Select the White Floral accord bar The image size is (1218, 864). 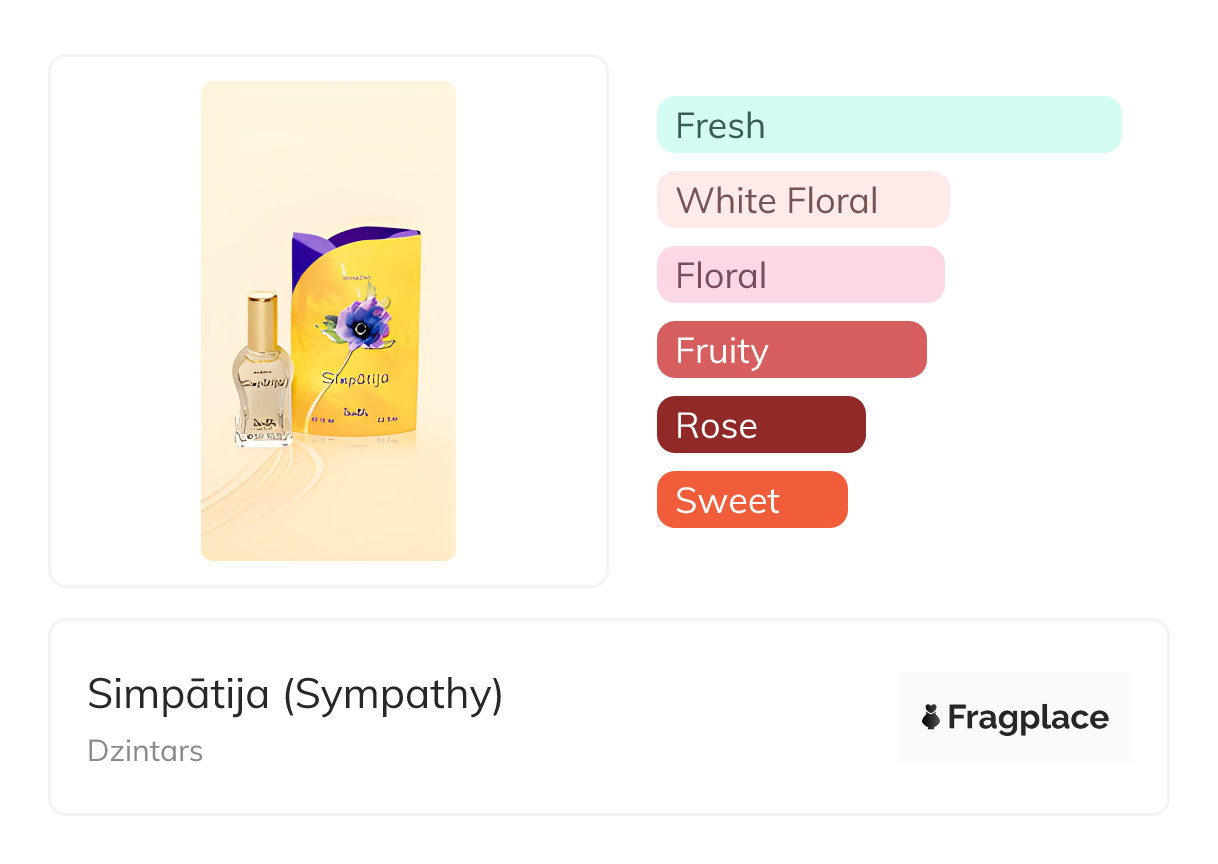pos(802,200)
